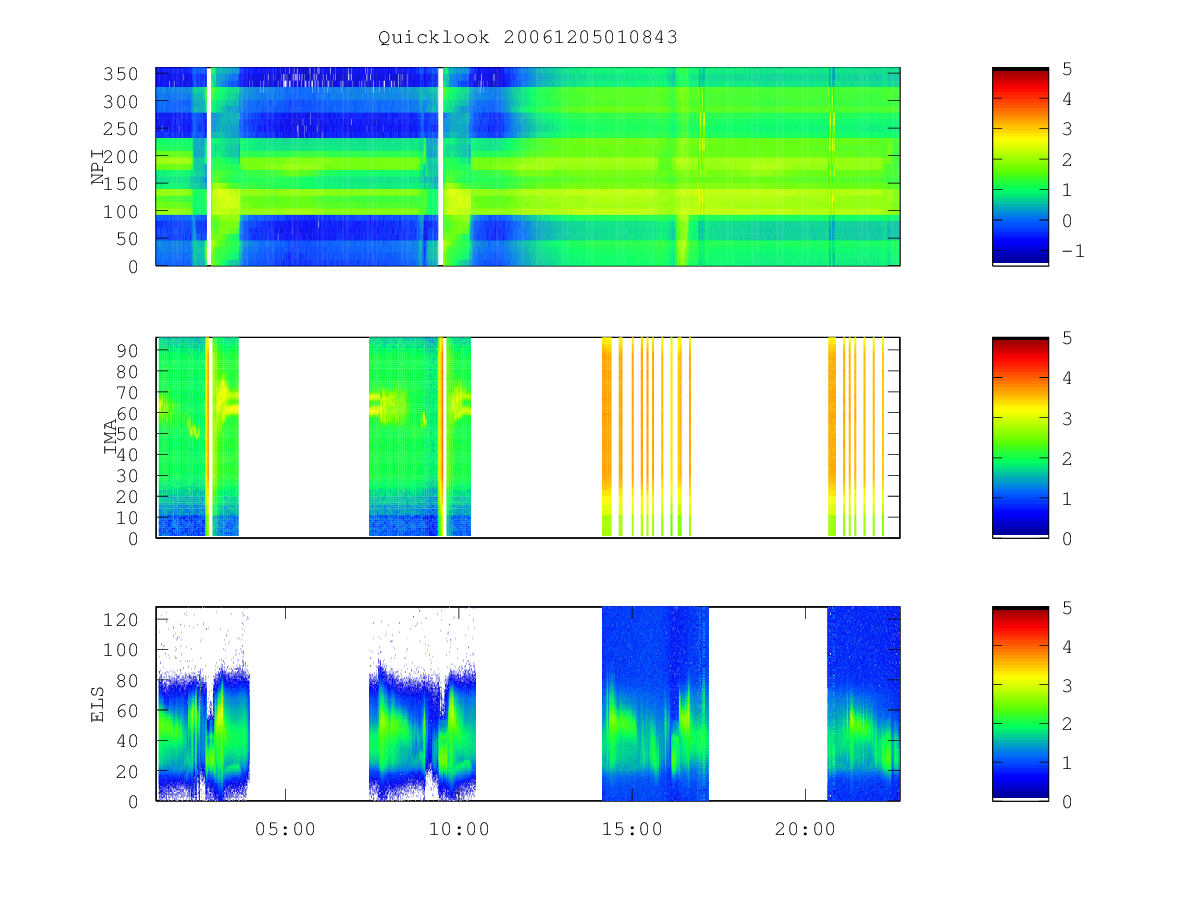Image resolution: width=1200 pixels, height=900 pixels.
Task: Click the 3 label on NPI color bar
Action: [1066, 130]
